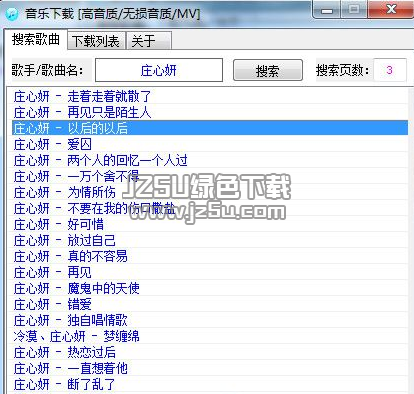This screenshot has width=414, height=394.
Task: Select song 再见只是陌生人
Action: point(210,113)
